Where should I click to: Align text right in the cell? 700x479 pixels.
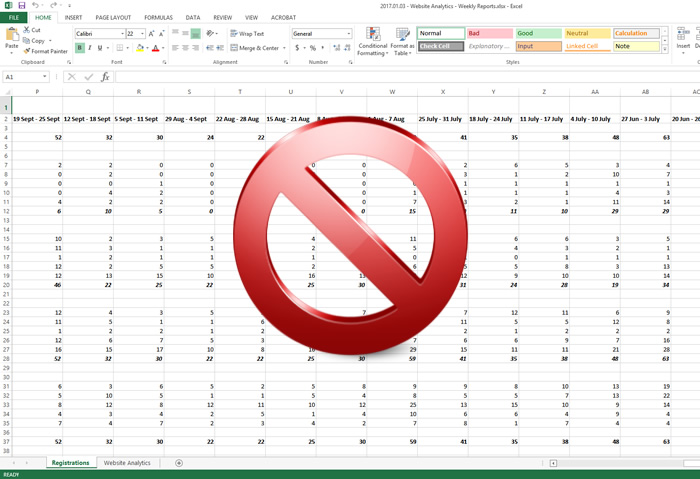pos(196,48)
